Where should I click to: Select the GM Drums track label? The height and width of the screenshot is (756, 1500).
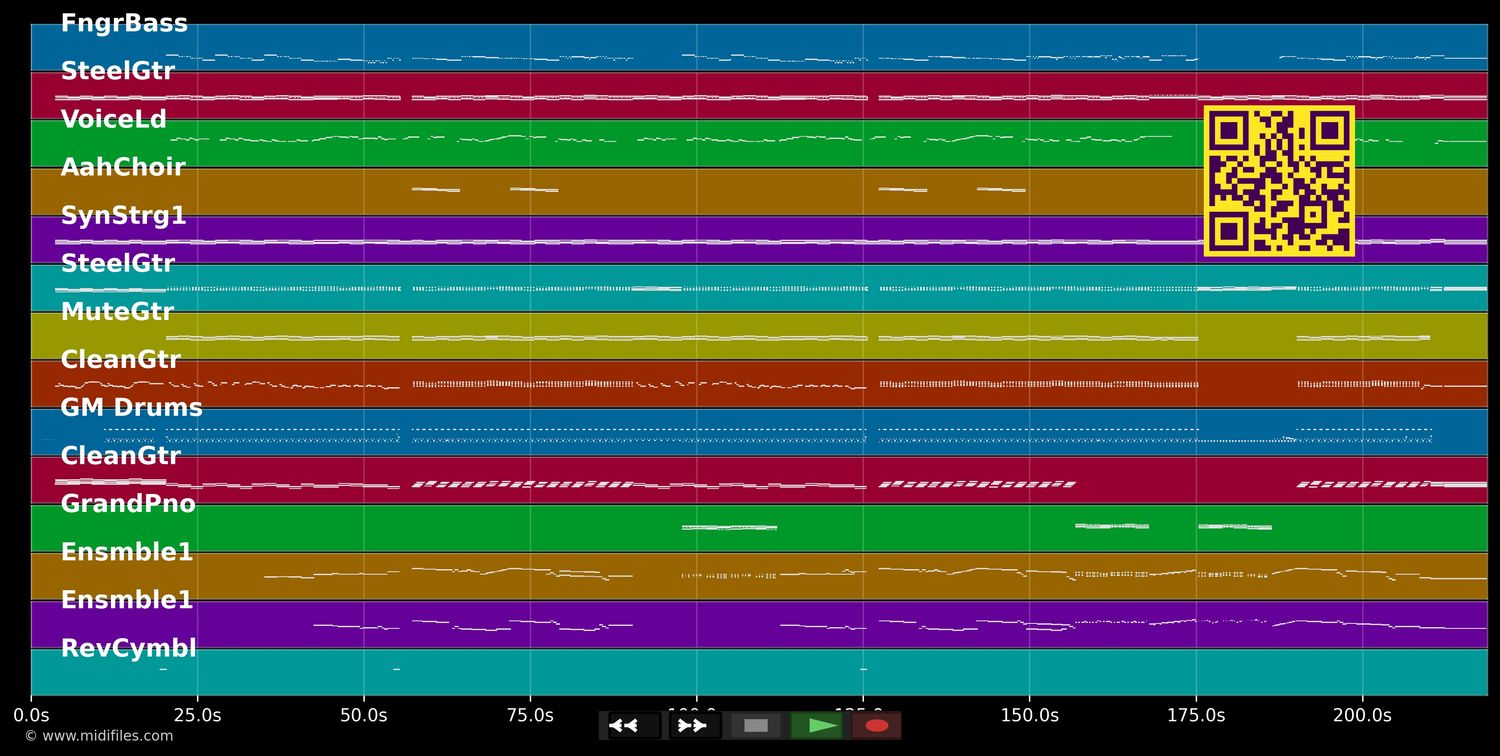(x=131, y=407)
